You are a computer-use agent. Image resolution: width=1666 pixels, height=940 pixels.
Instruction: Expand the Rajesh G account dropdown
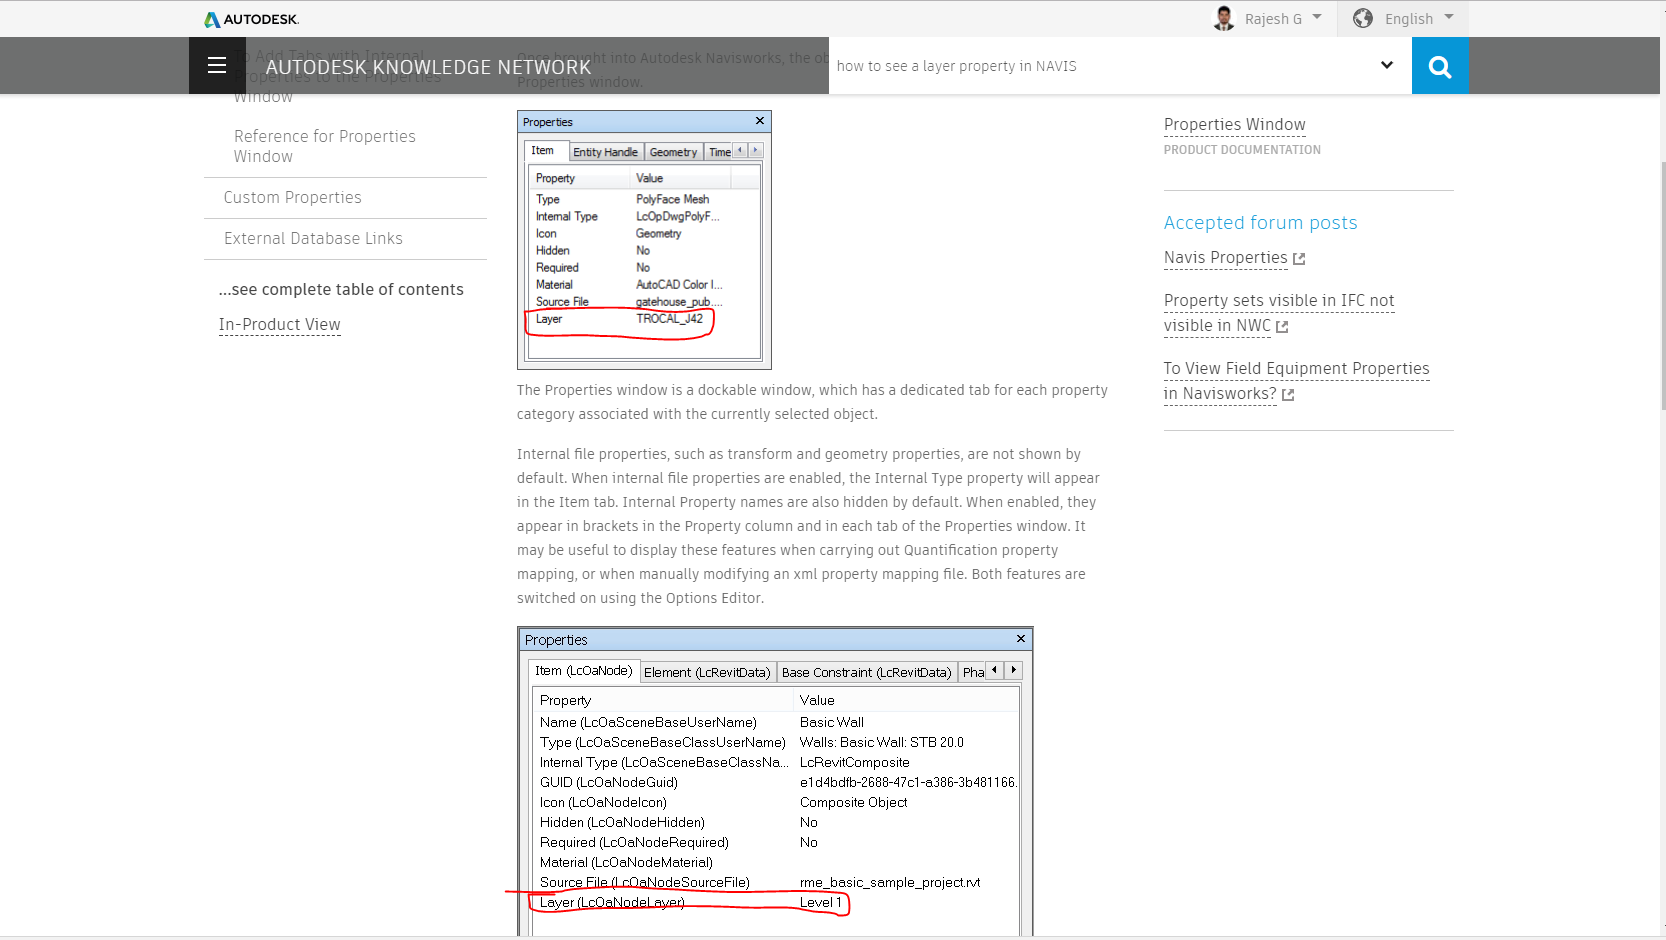pyautogui.click(x=1316, y=16)
